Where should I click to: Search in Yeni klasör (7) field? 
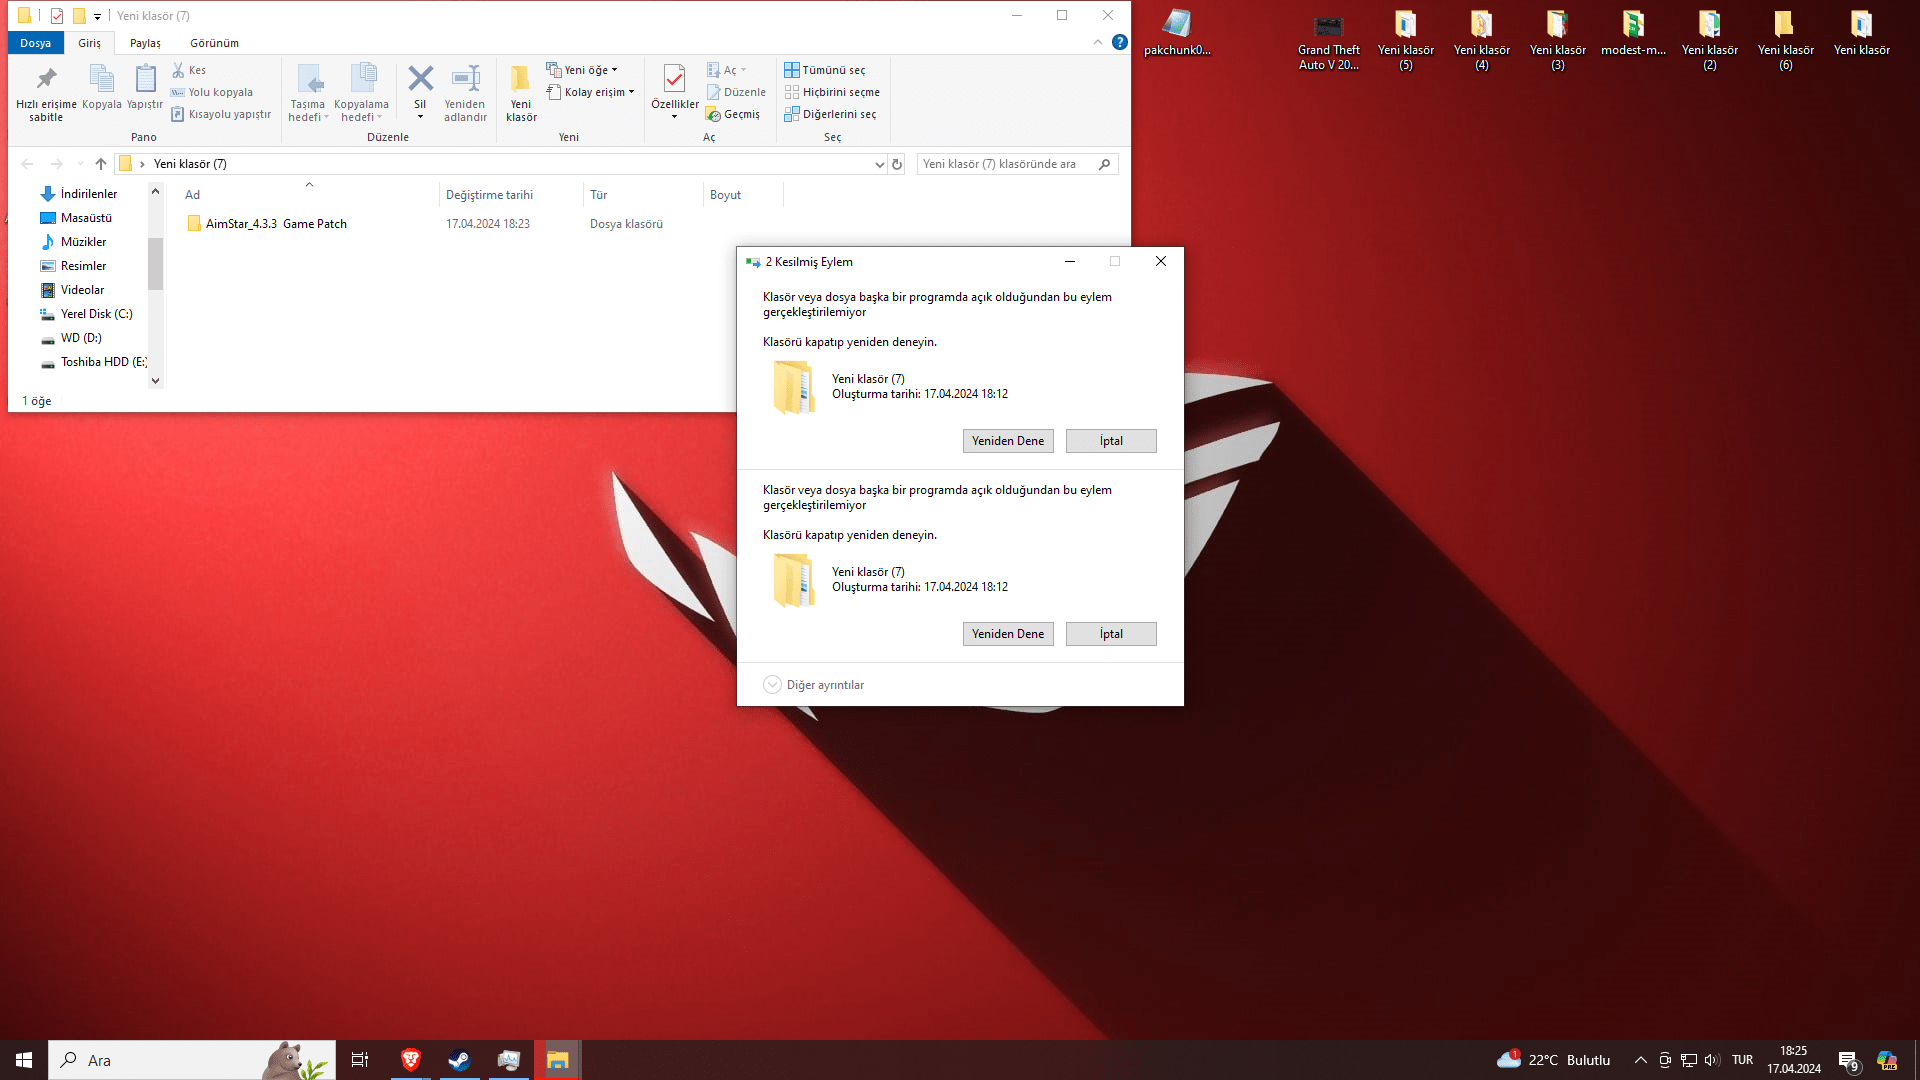pyautogui.click(x=1017, y=164)
